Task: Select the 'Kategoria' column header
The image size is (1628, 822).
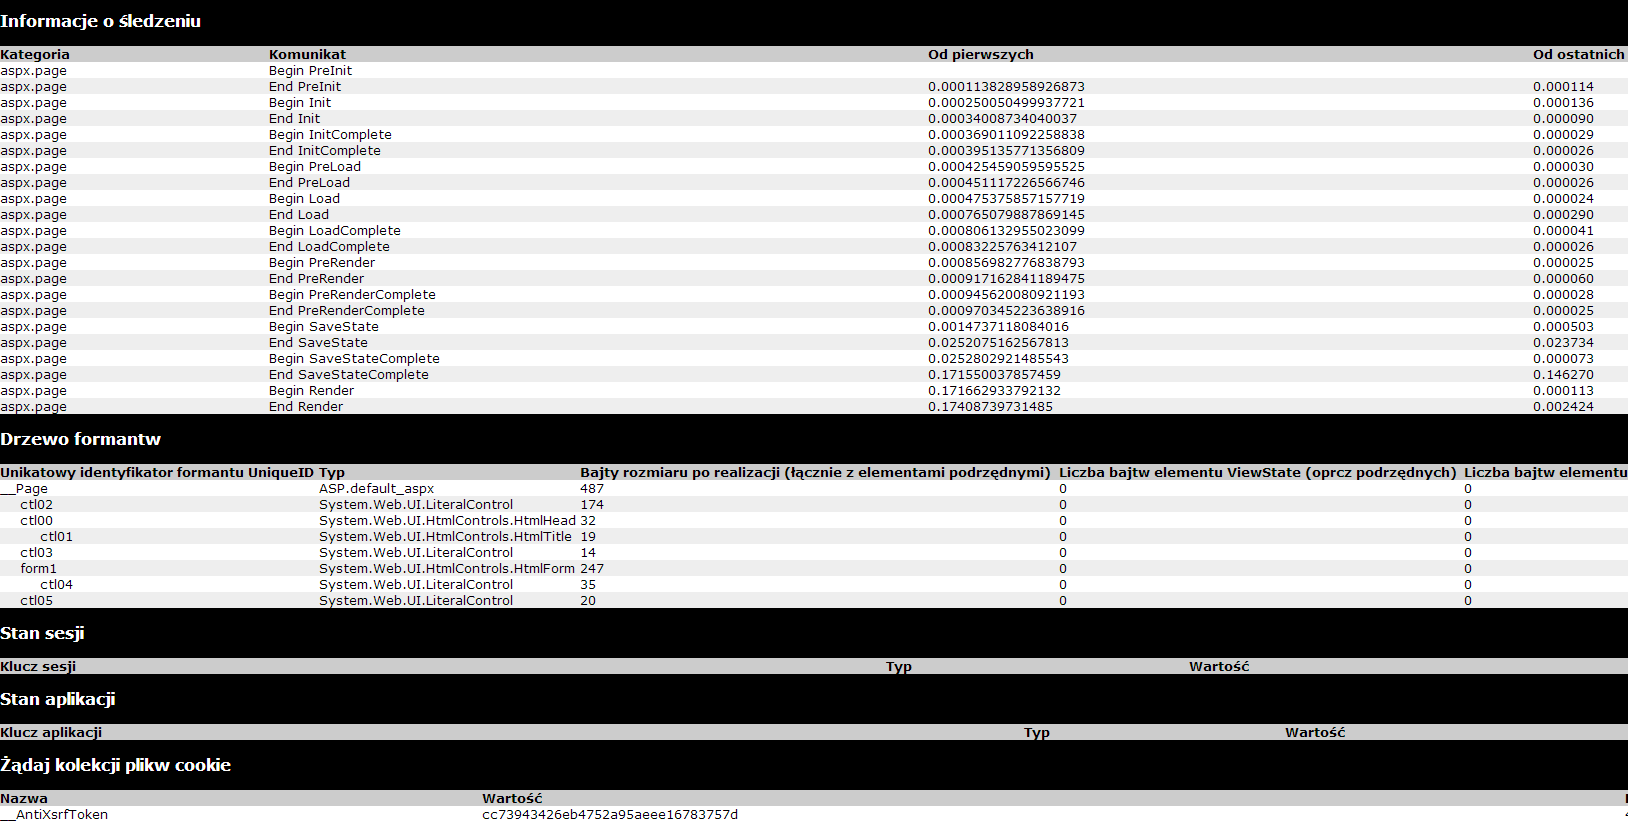Action: [35, 55]
